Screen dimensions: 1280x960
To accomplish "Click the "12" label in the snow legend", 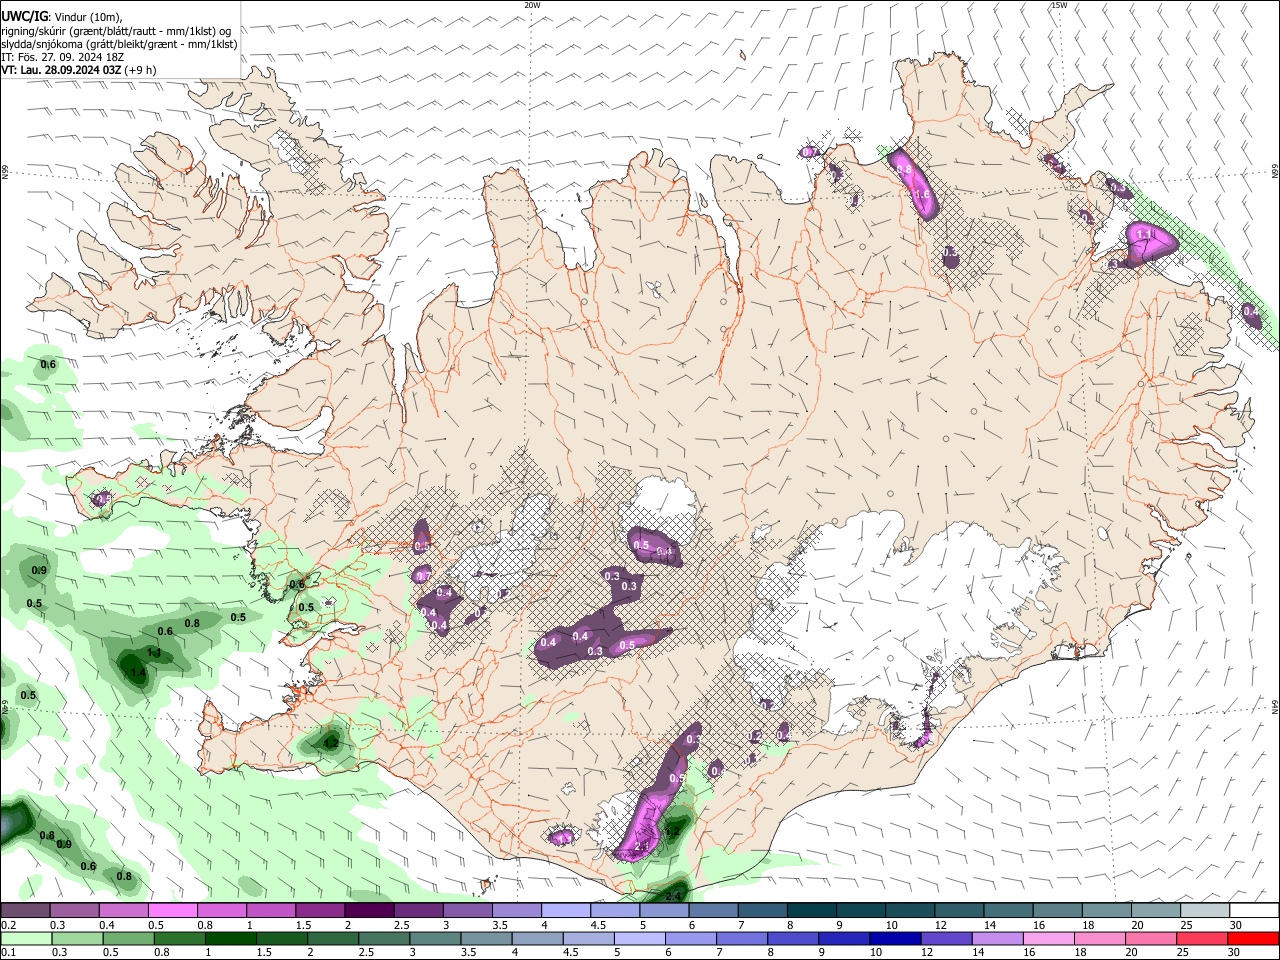I will coord(940,925).
